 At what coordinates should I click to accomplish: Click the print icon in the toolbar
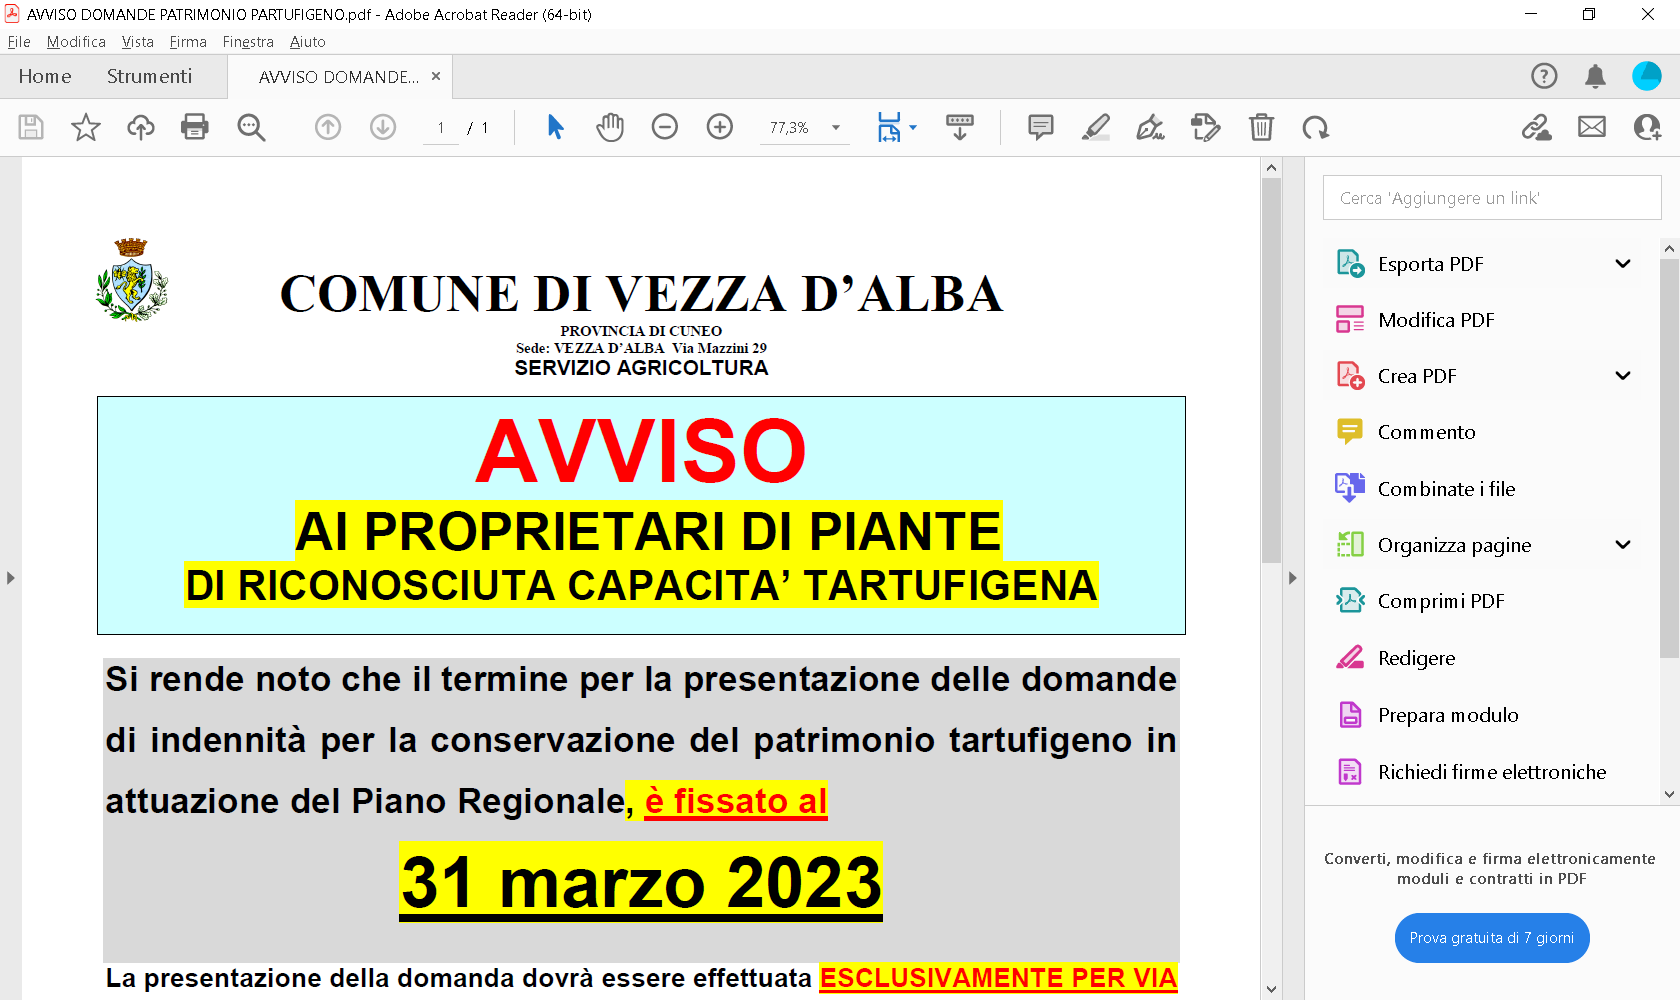coord(195,127)
